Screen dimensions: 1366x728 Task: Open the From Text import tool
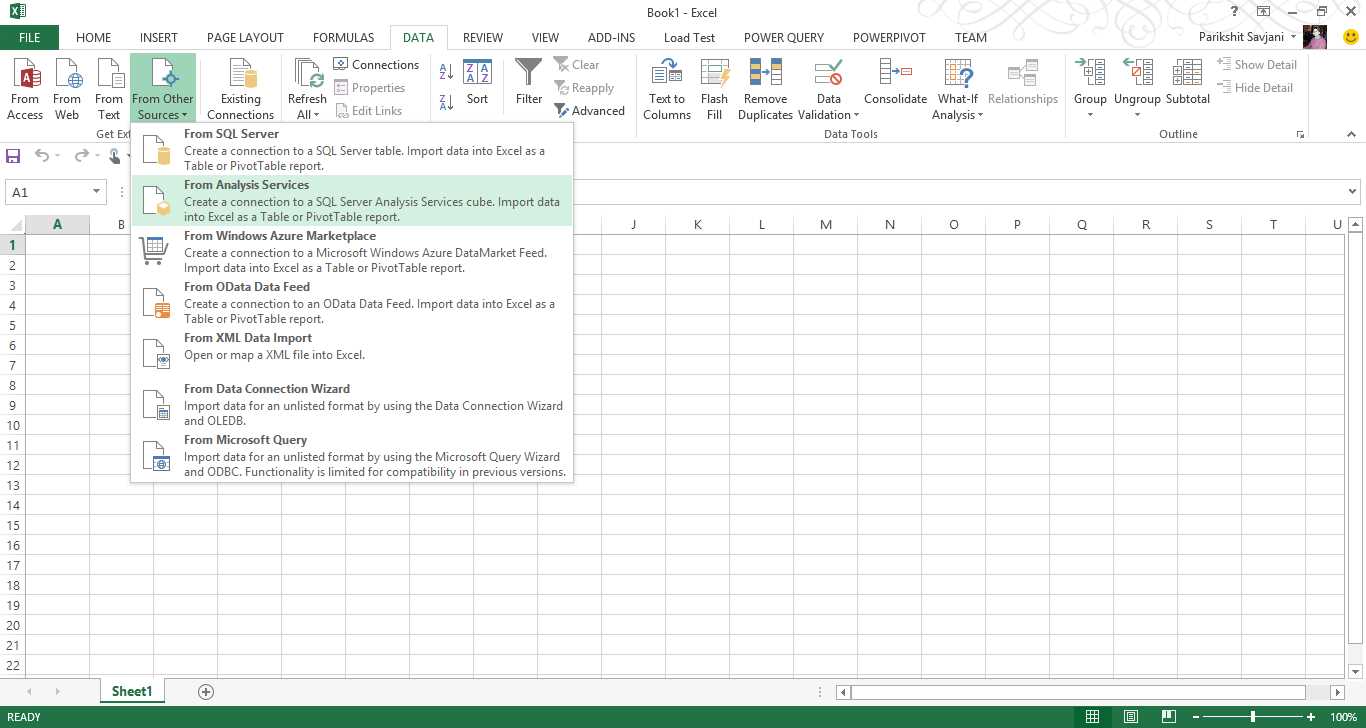(108, 88)
